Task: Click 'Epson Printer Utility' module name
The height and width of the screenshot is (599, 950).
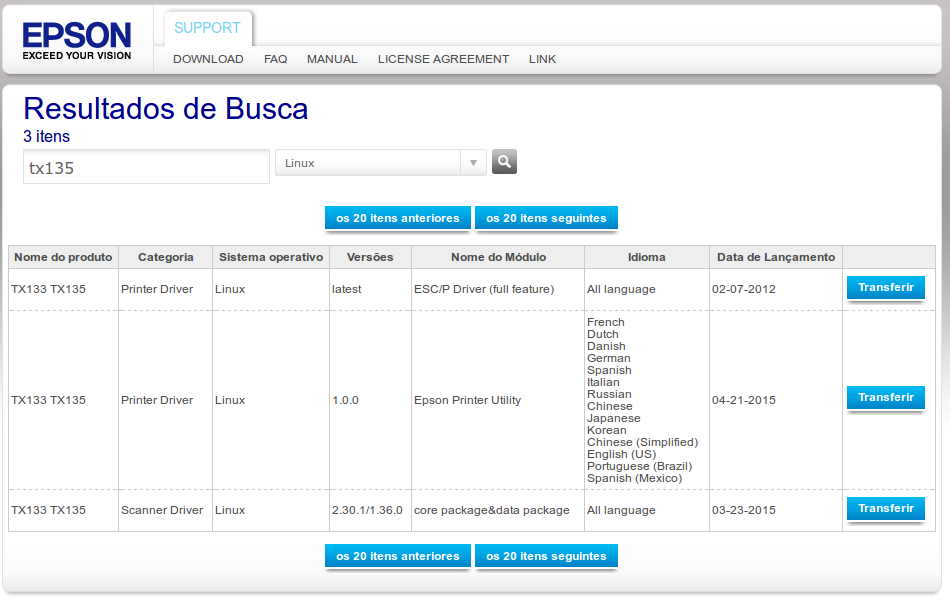Action: 468,400
